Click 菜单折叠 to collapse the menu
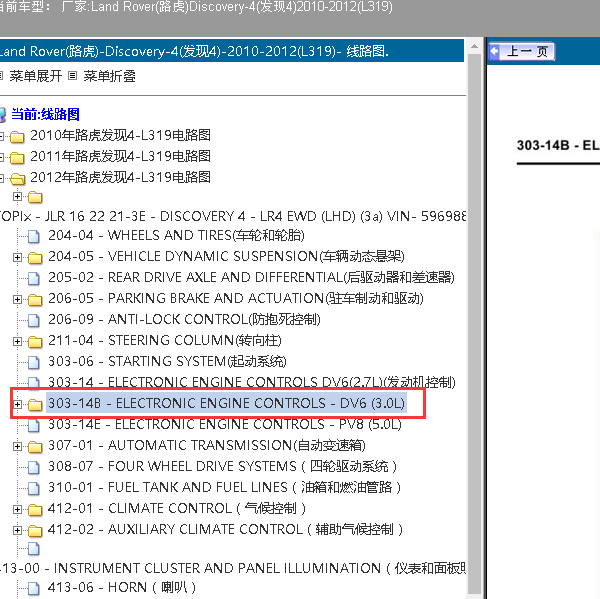Screen dimensions: 600x599 click(109, 76)
